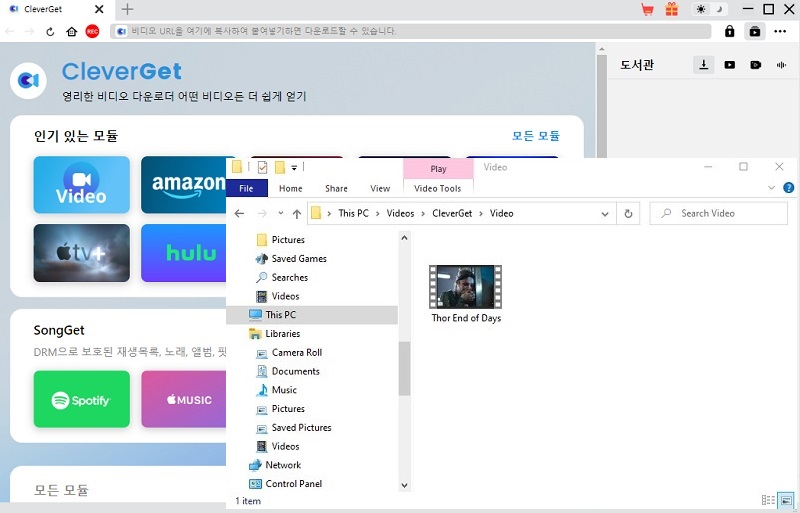Click the new folder icon in quick access toolbar
Image resolution: width=800 pixels, height=513 pixels.
tap(280, 167)
